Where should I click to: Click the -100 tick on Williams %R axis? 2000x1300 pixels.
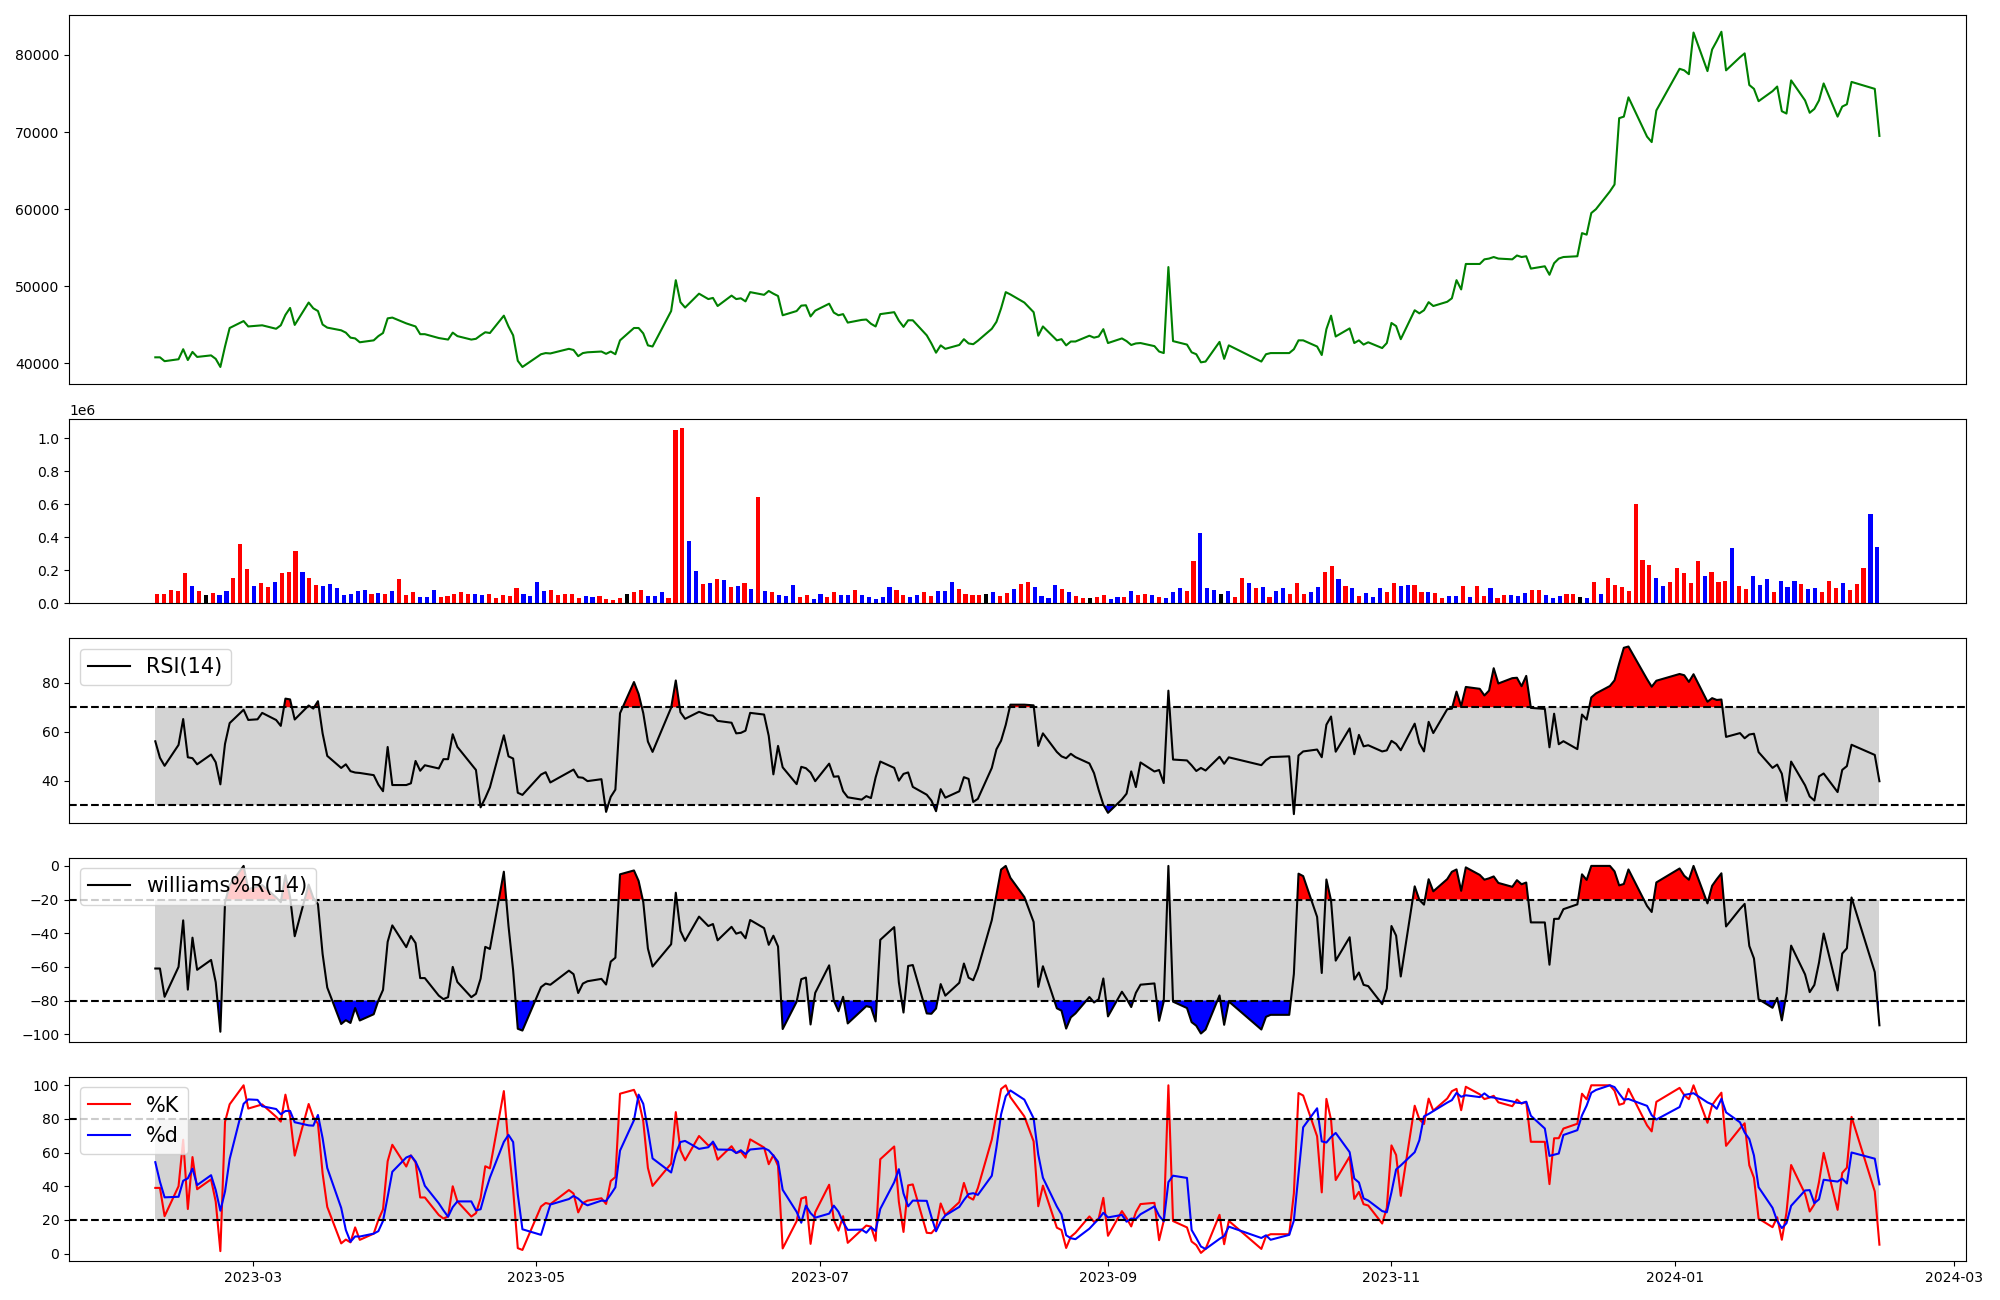[42, 1035]
